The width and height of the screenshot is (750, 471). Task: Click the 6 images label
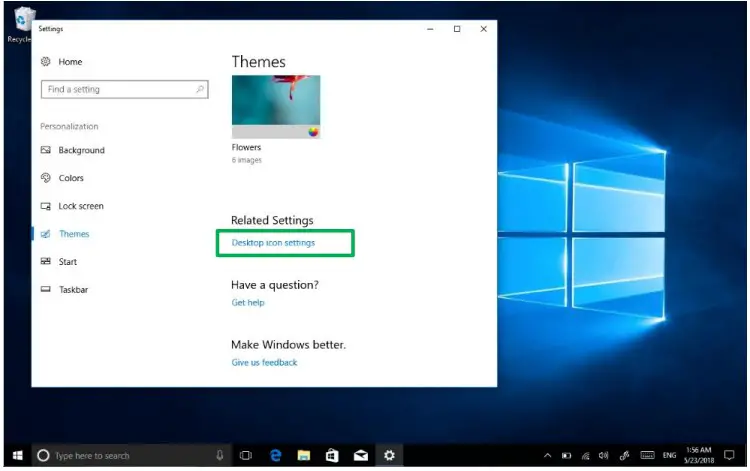click(247, 160)
